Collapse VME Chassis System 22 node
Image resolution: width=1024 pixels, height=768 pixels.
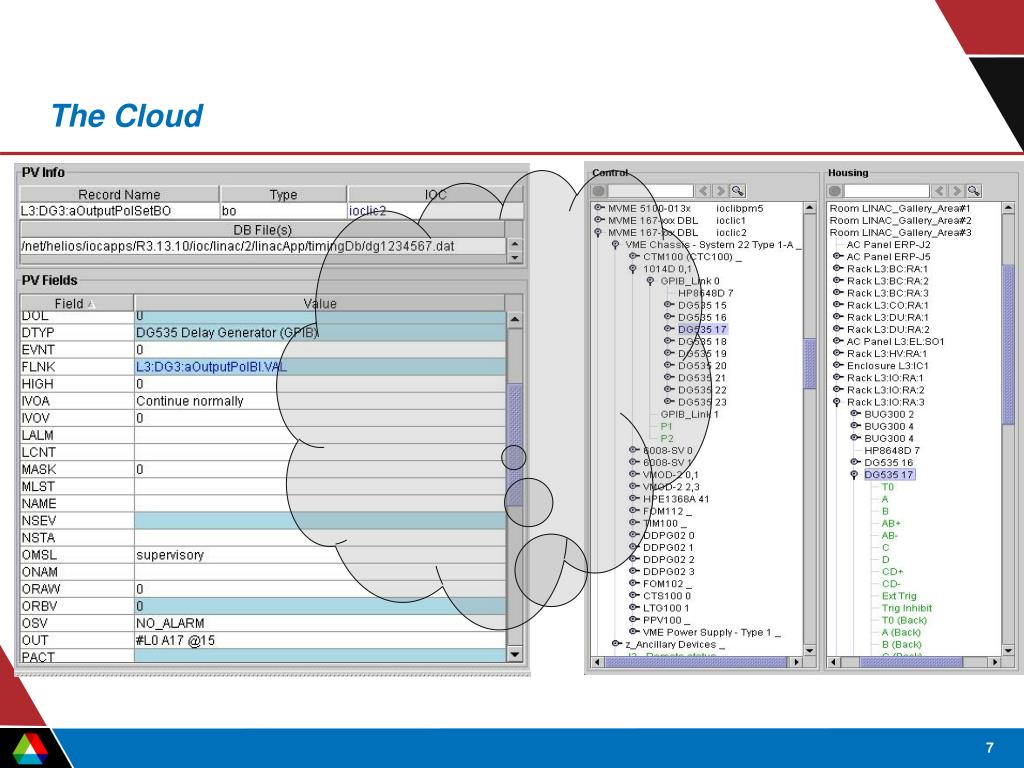[x=615, y=245]
